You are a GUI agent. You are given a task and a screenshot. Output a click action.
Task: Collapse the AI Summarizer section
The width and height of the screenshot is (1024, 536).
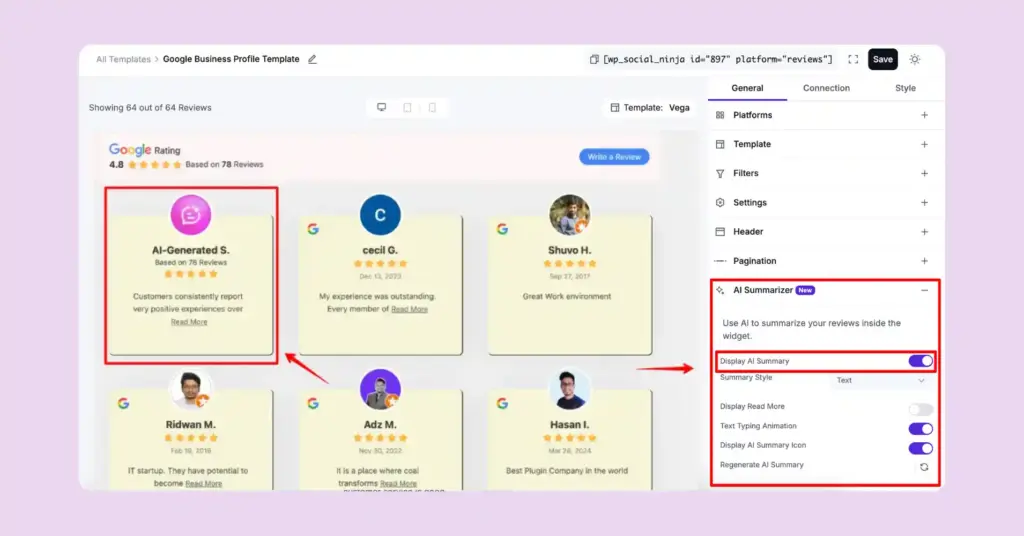(x=924, y=291)
